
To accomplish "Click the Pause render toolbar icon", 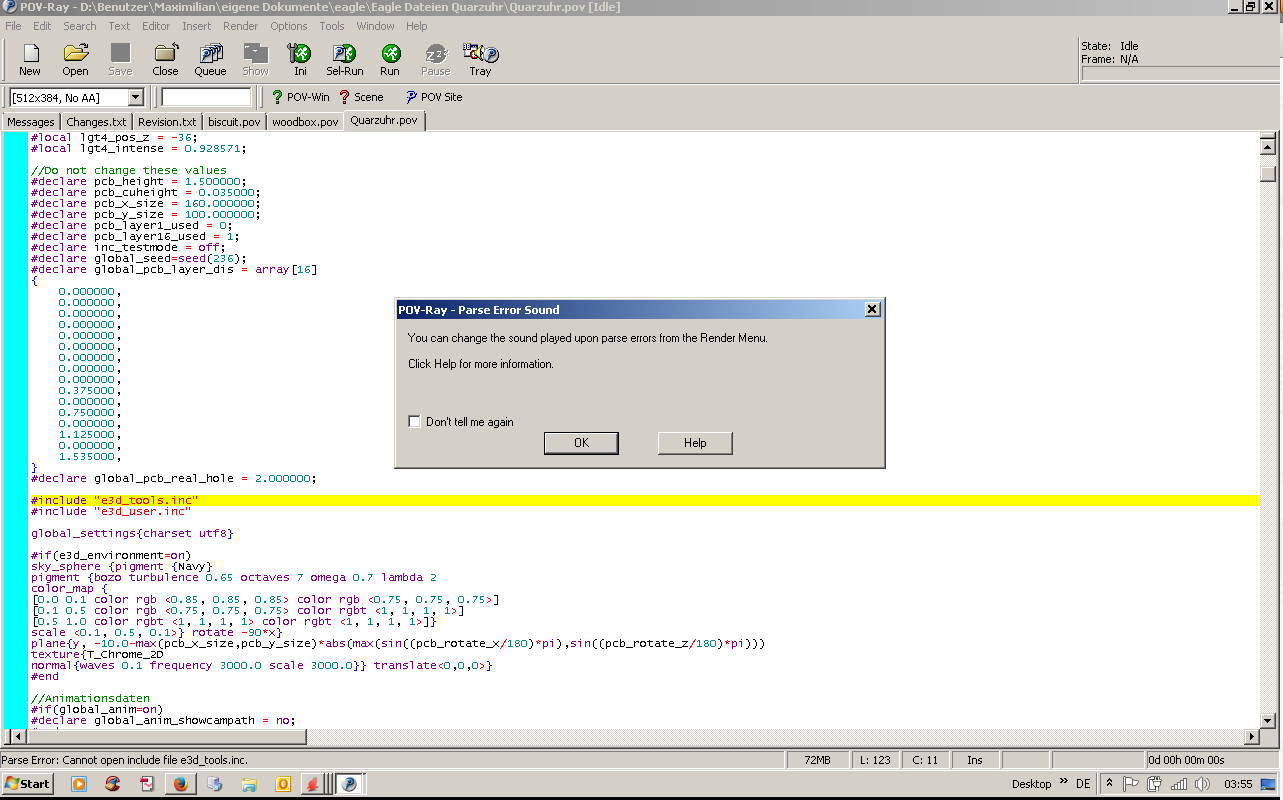I will point(436,60).
